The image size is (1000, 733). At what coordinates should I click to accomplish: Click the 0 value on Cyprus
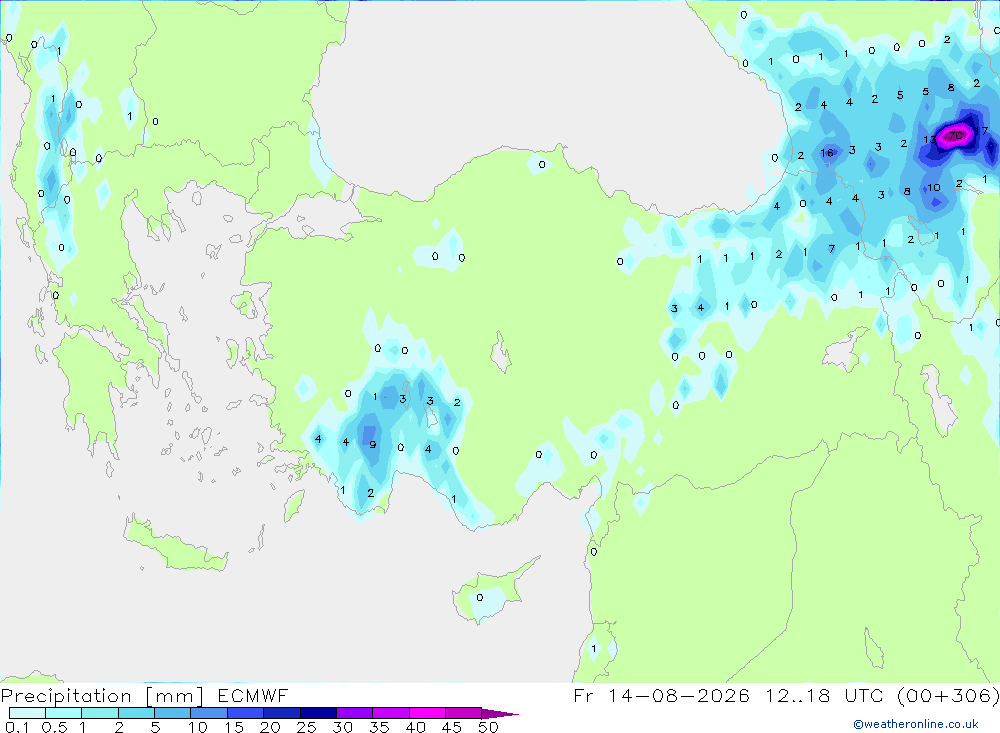[x=480, y=598]
